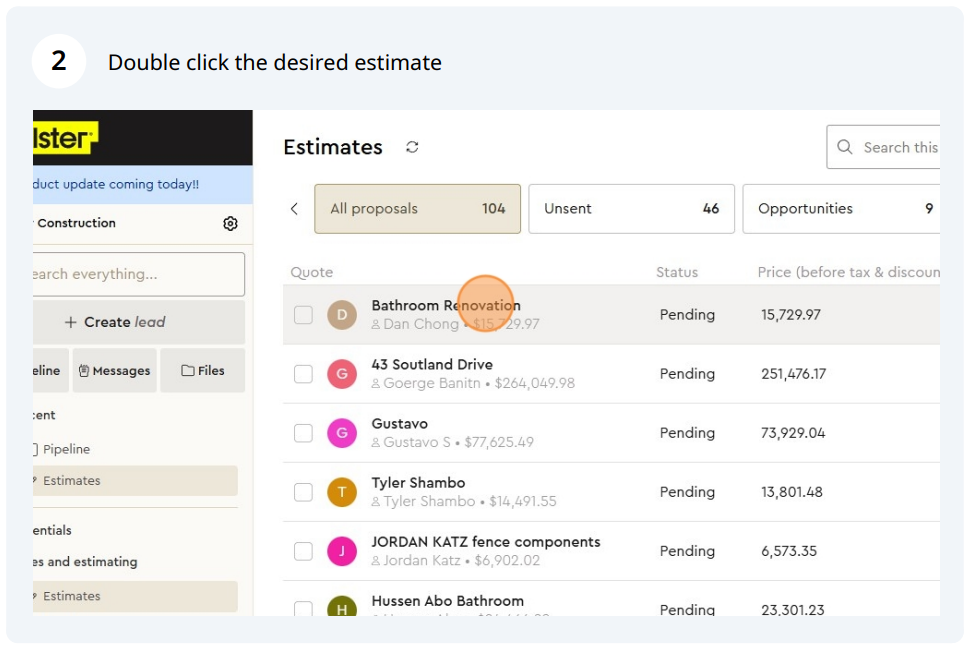Viewport: 970px width, 651px height.
Task: Open Files from the sidebar
Action: 202,371
